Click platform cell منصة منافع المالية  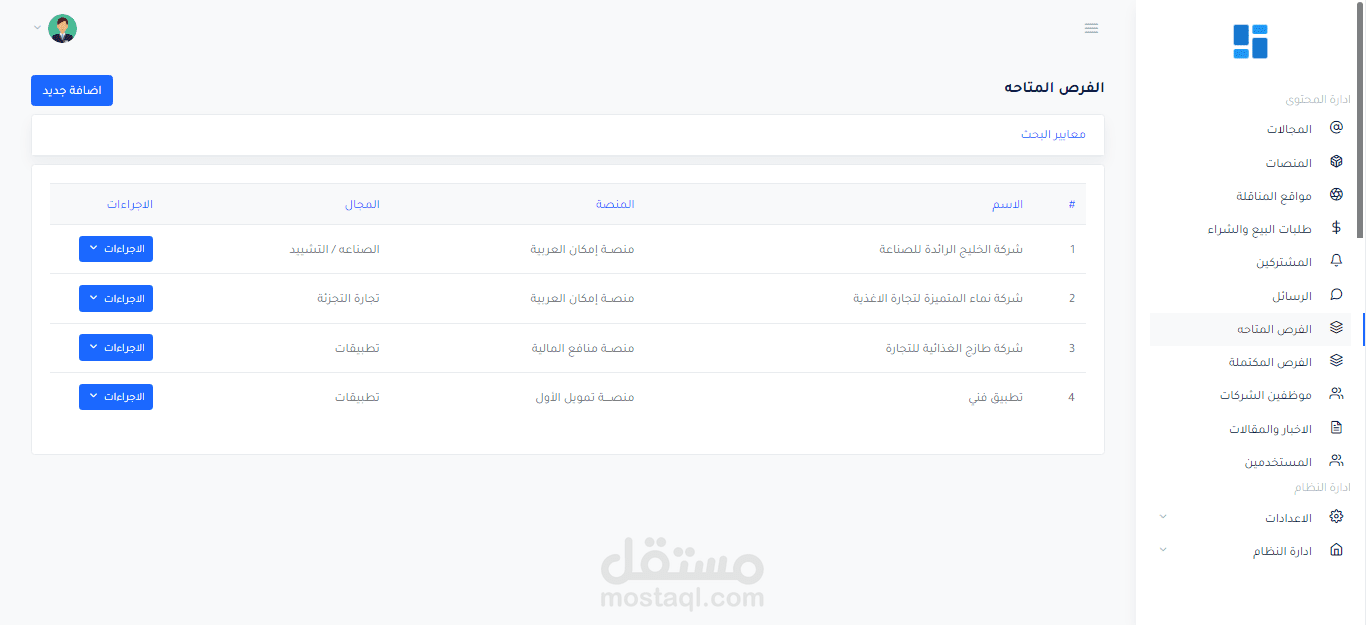(583, 348)
